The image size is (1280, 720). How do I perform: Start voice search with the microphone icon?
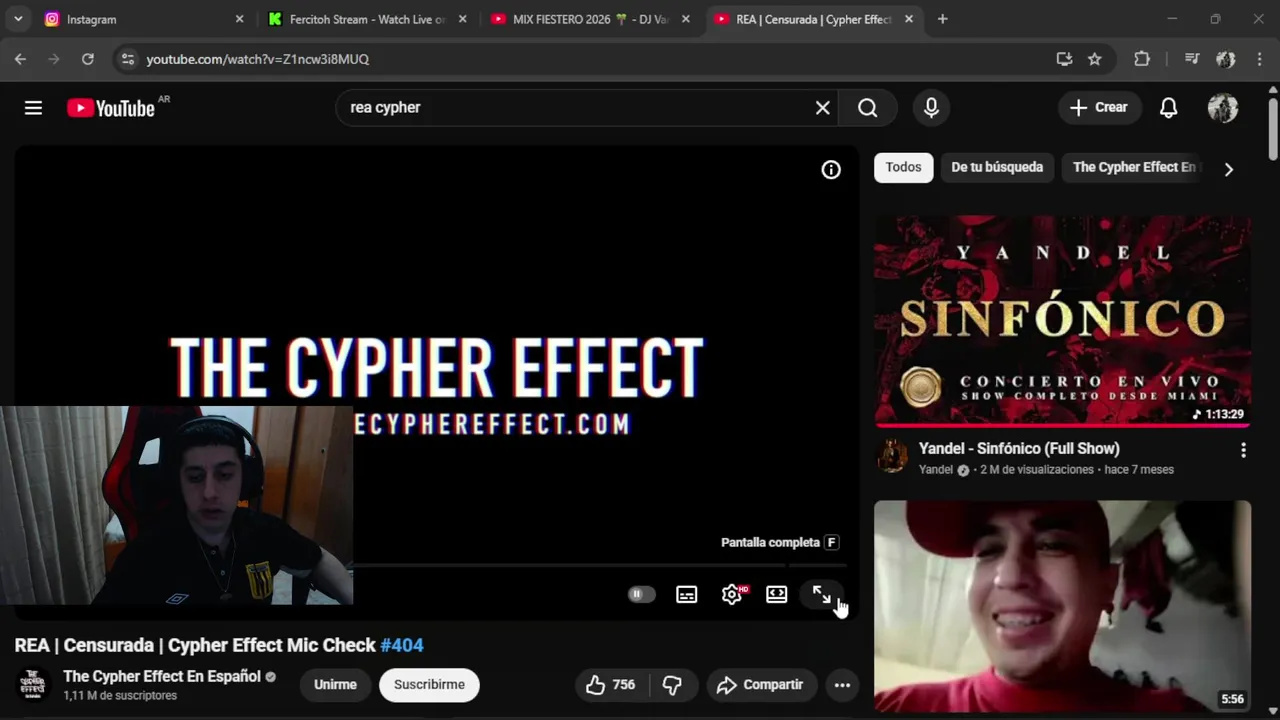(x=931, y=108)
